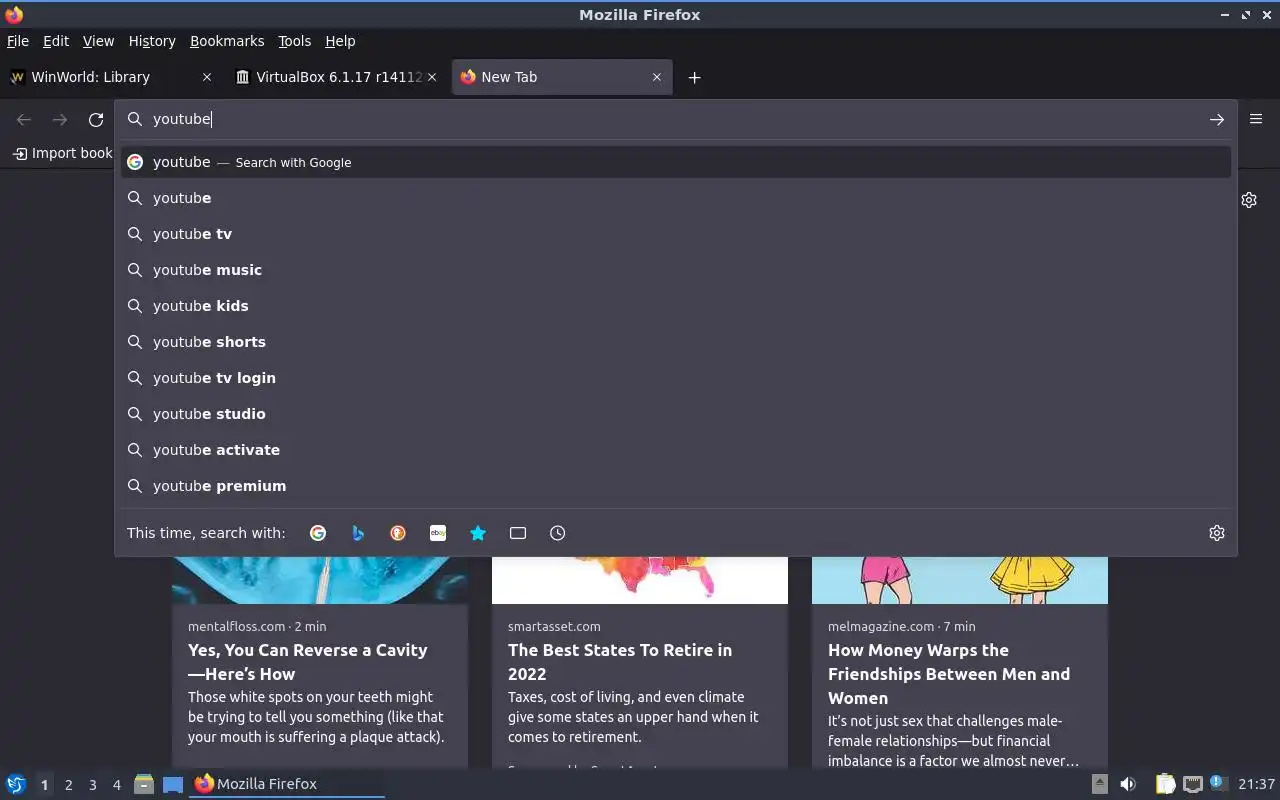Search open tabs using the tab icon

[x=518, y=533]
